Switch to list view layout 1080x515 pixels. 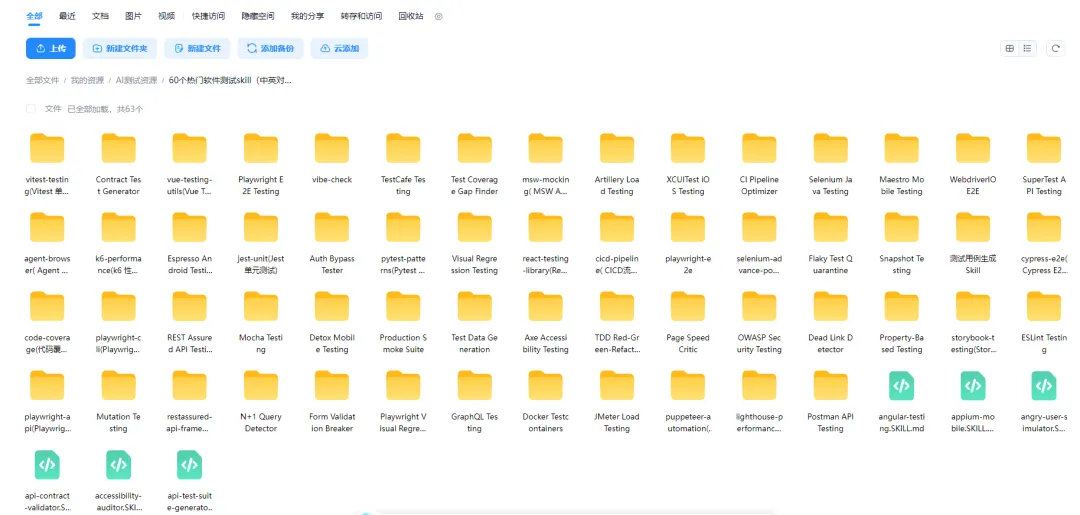[1028, 48]
